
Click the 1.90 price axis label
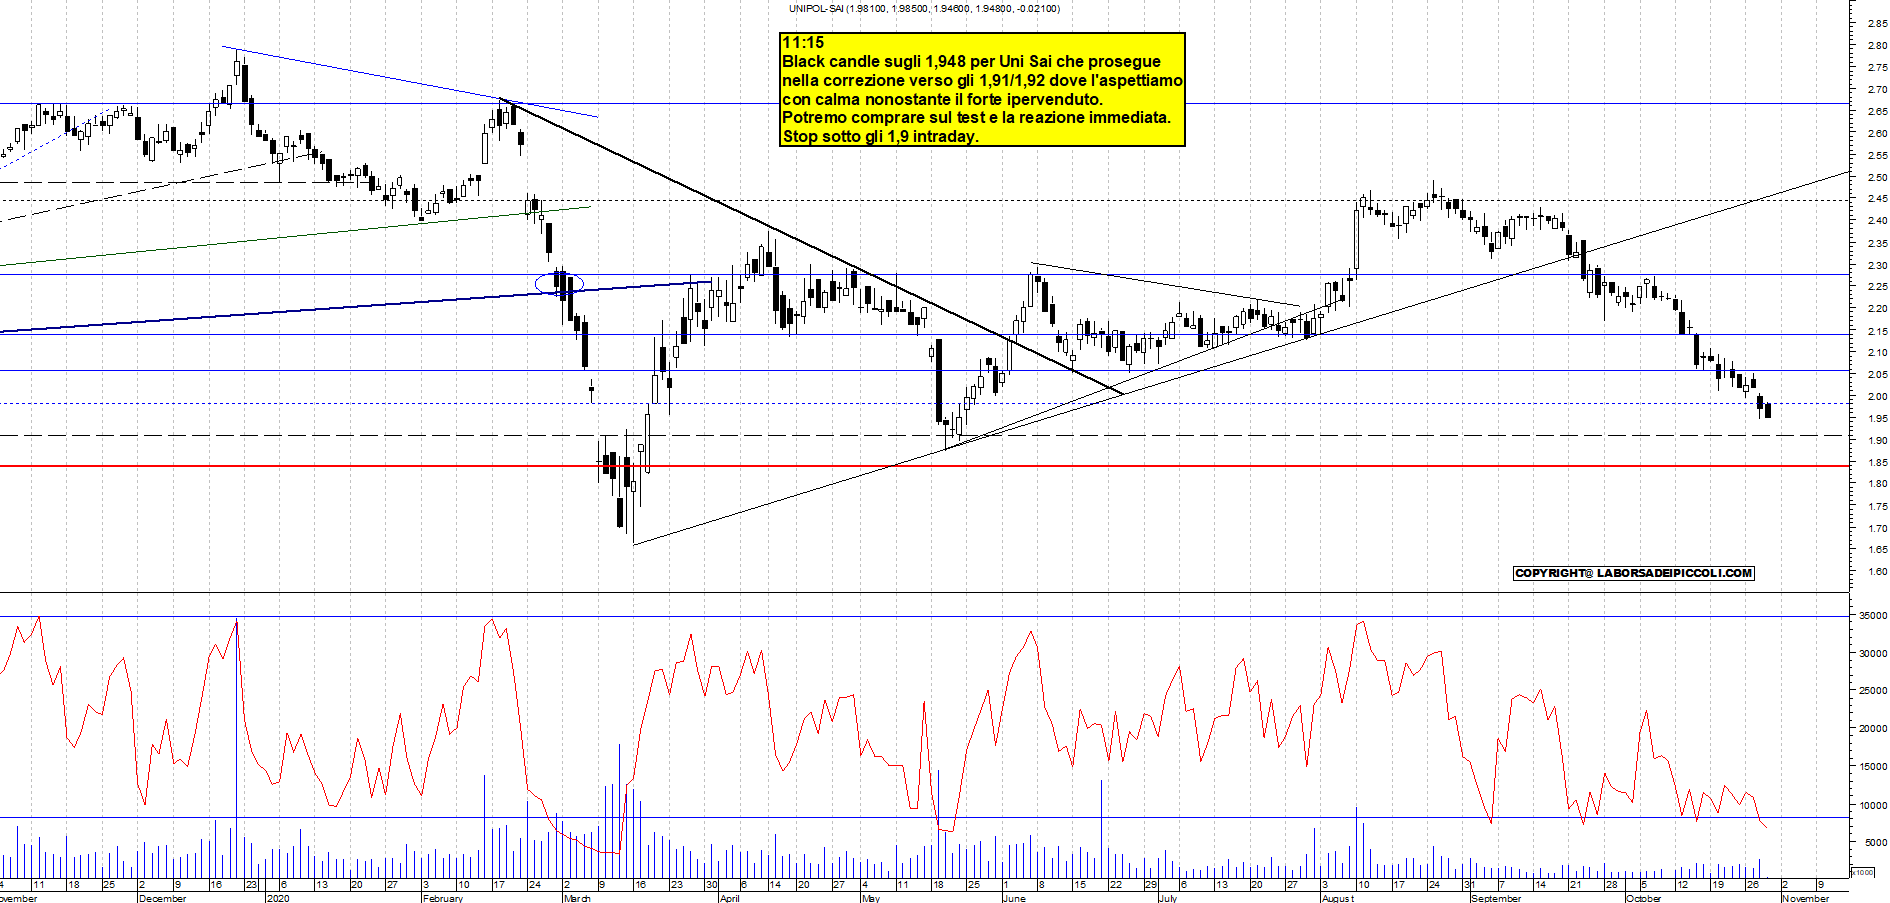coord(1877,441)
